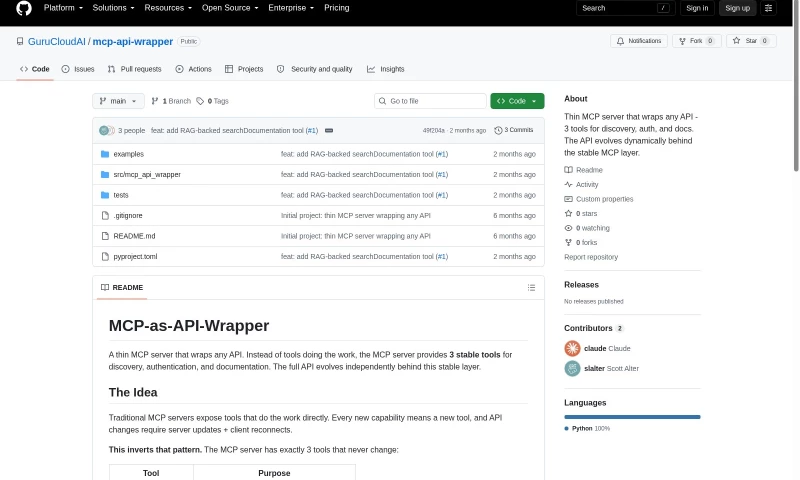Image resolution: width=800 pixels, height=480 pixels.
Task: Switch to the Actions tab
Action: (193, 69)
